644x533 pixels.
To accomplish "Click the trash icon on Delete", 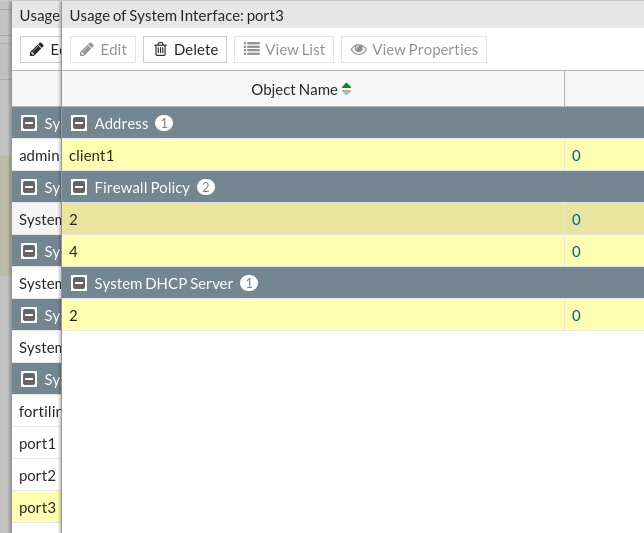I will pyautogui.click(x=160, y=50).
